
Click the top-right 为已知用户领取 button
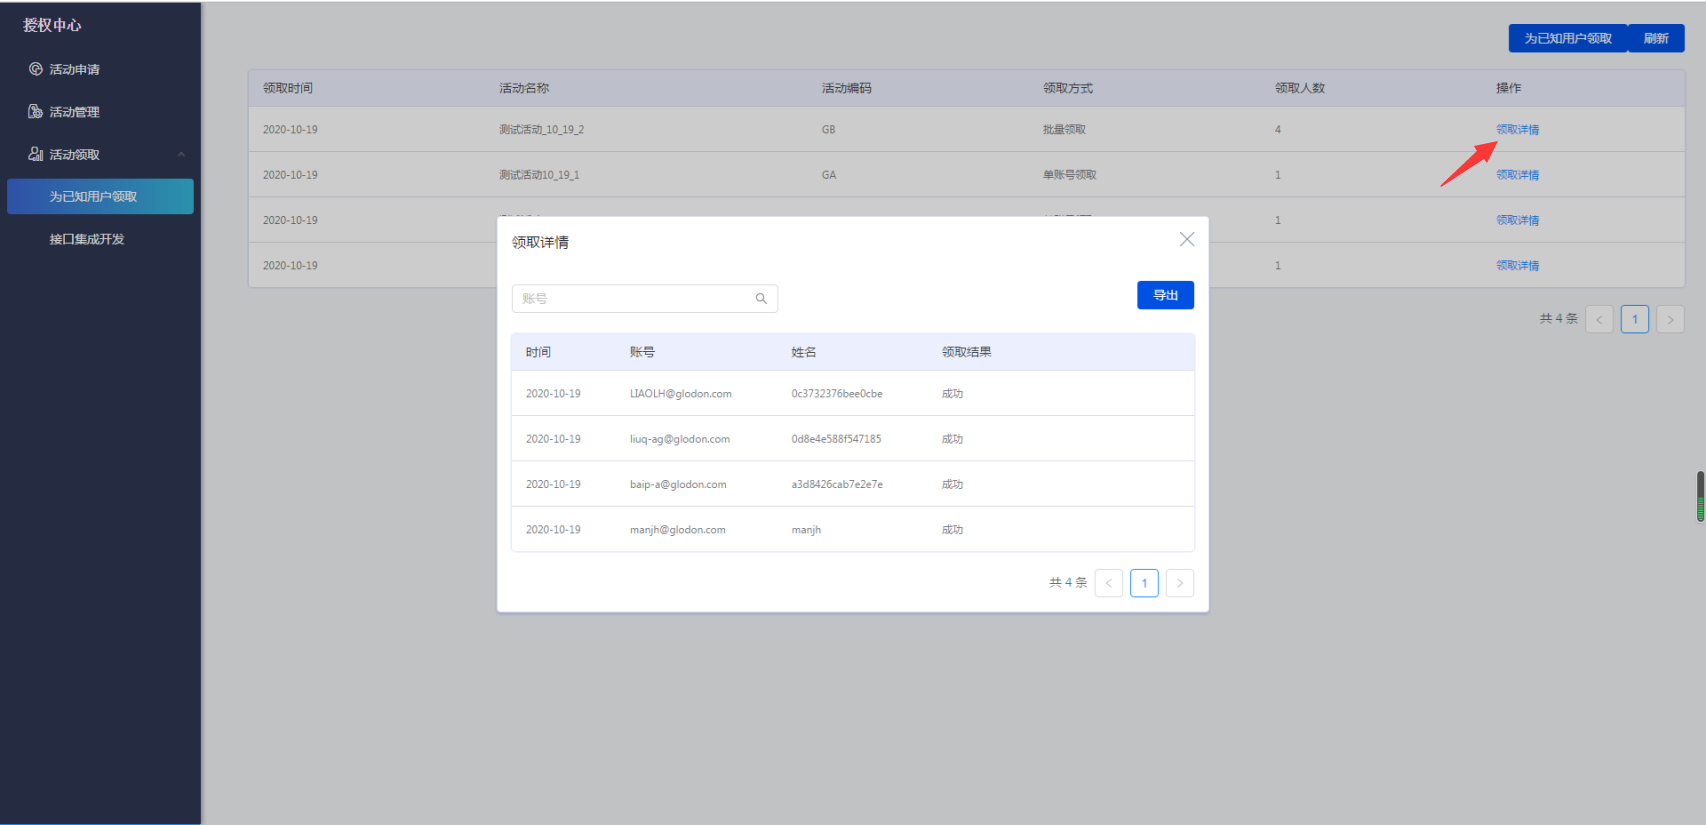pyautogui.click(x=1567, y=38)
